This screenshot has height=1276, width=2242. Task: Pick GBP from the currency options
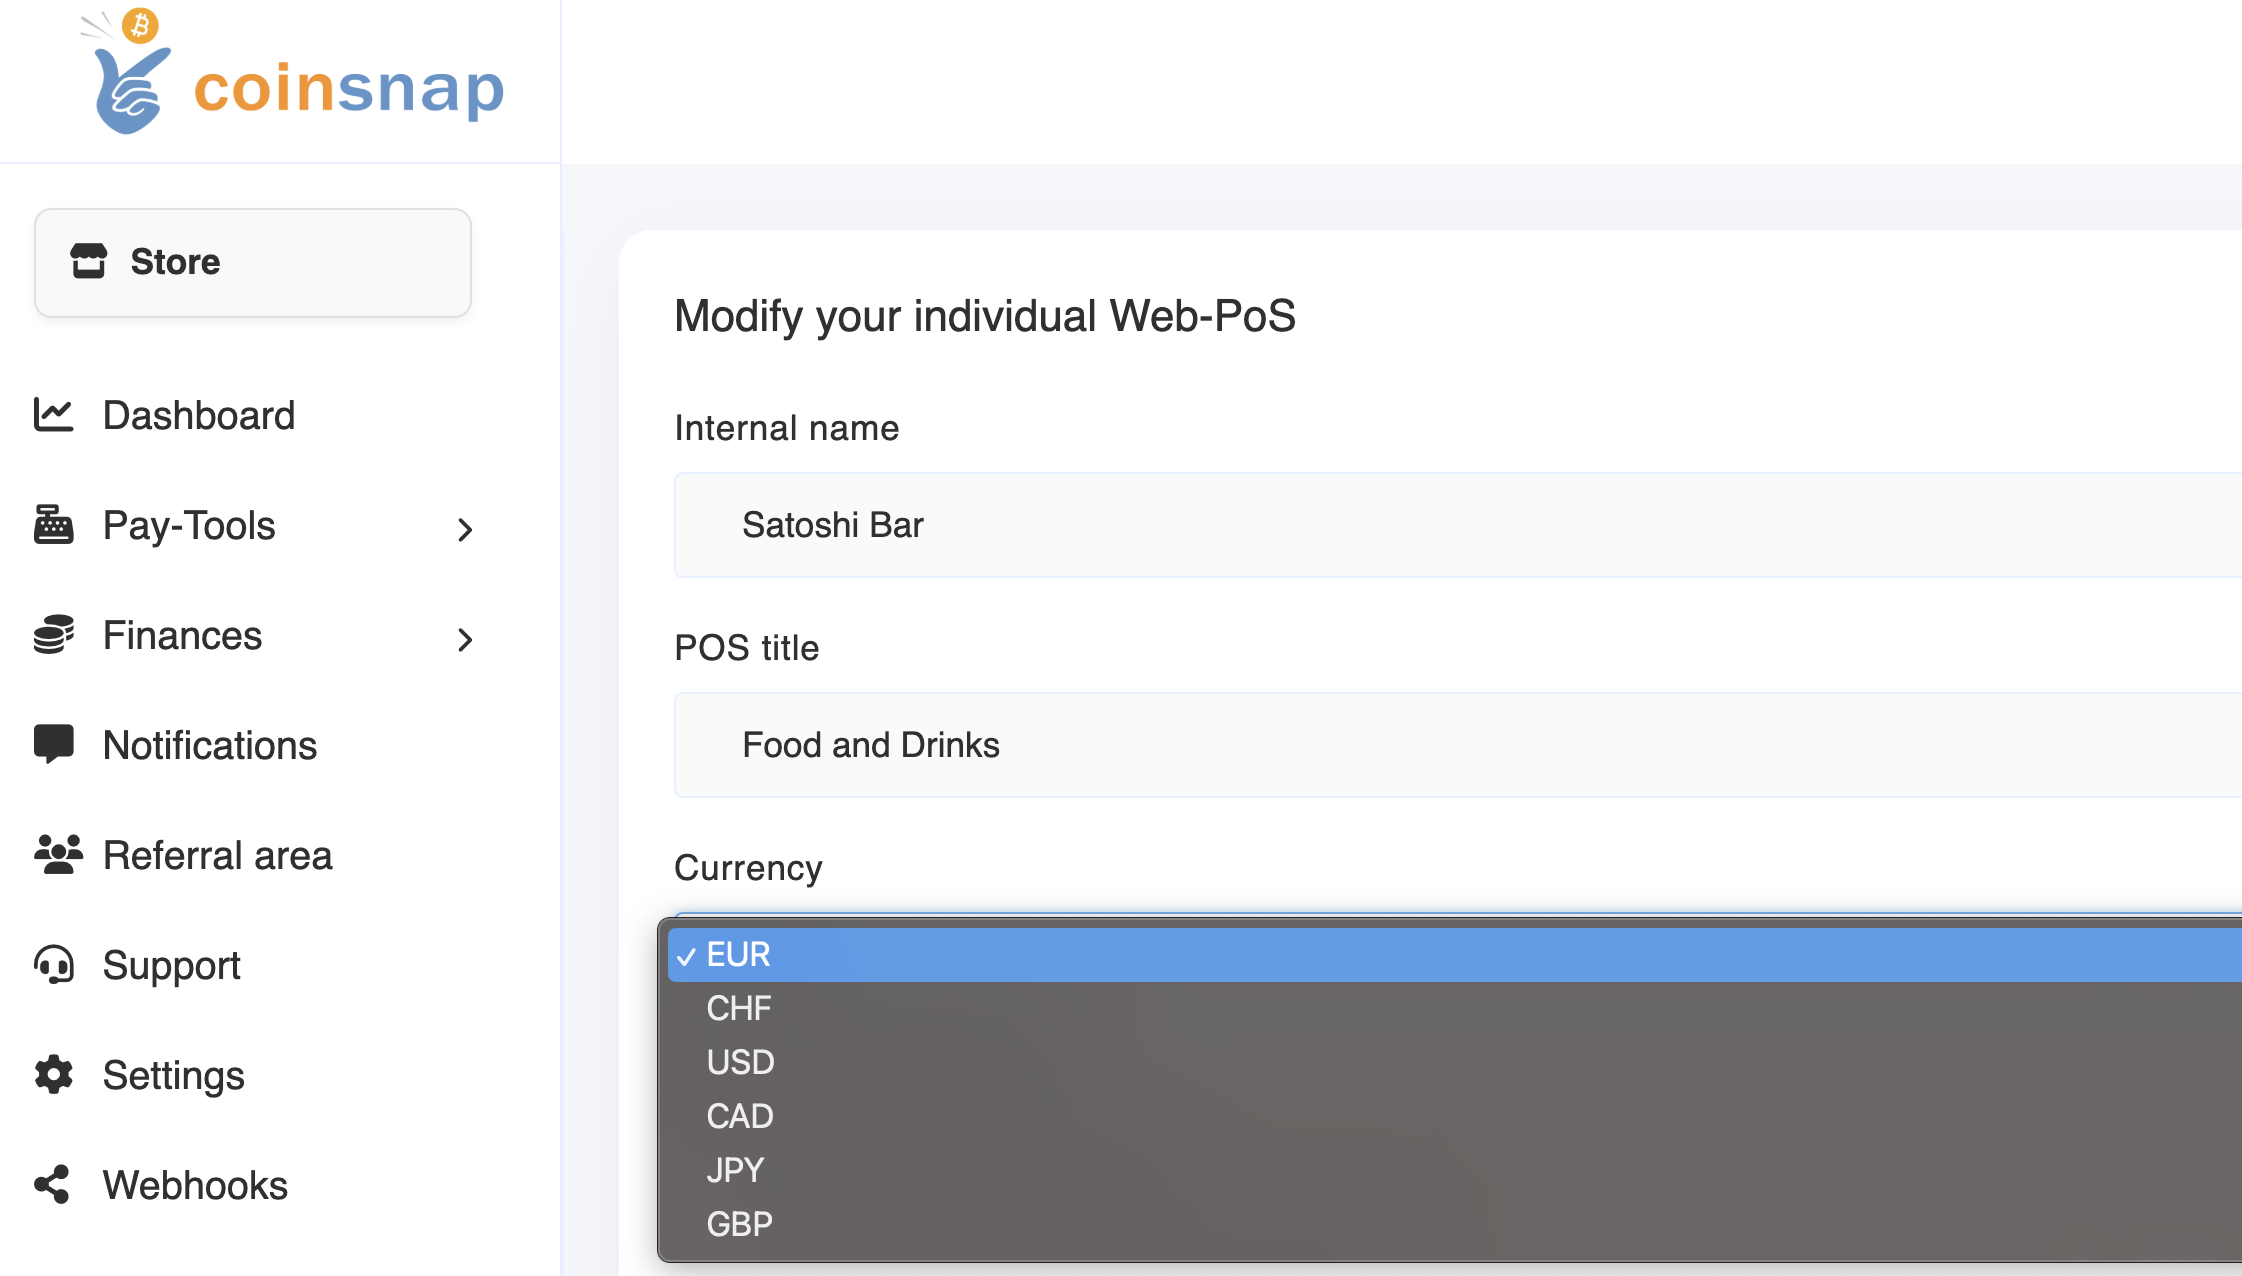click(x=739, y=1223)
